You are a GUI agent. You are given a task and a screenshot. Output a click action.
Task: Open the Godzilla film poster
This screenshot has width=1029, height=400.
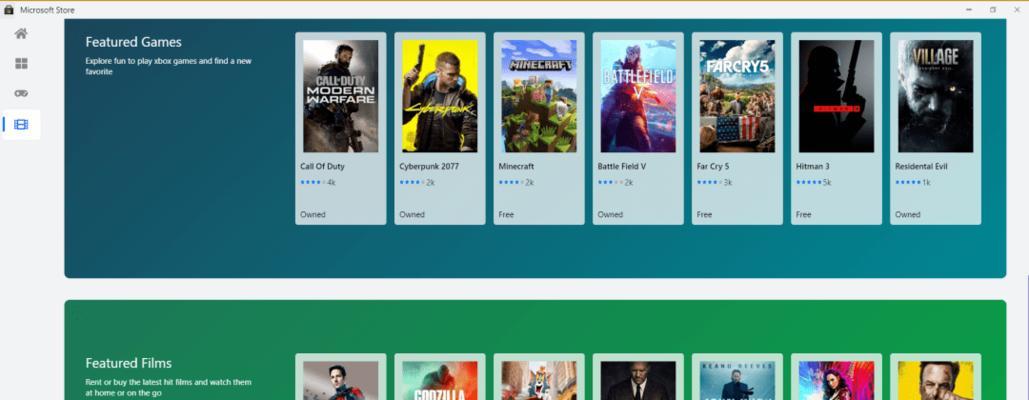click(440, 380)
